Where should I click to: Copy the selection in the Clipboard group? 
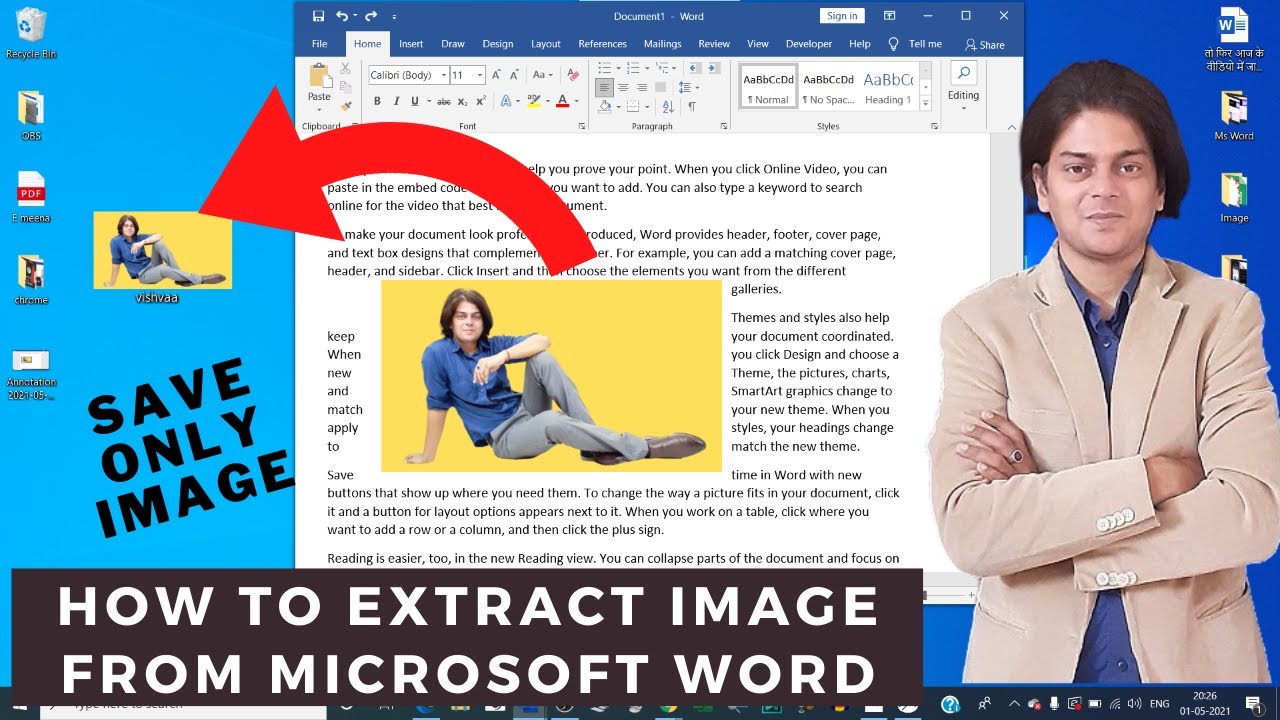(x=345, y=87)
